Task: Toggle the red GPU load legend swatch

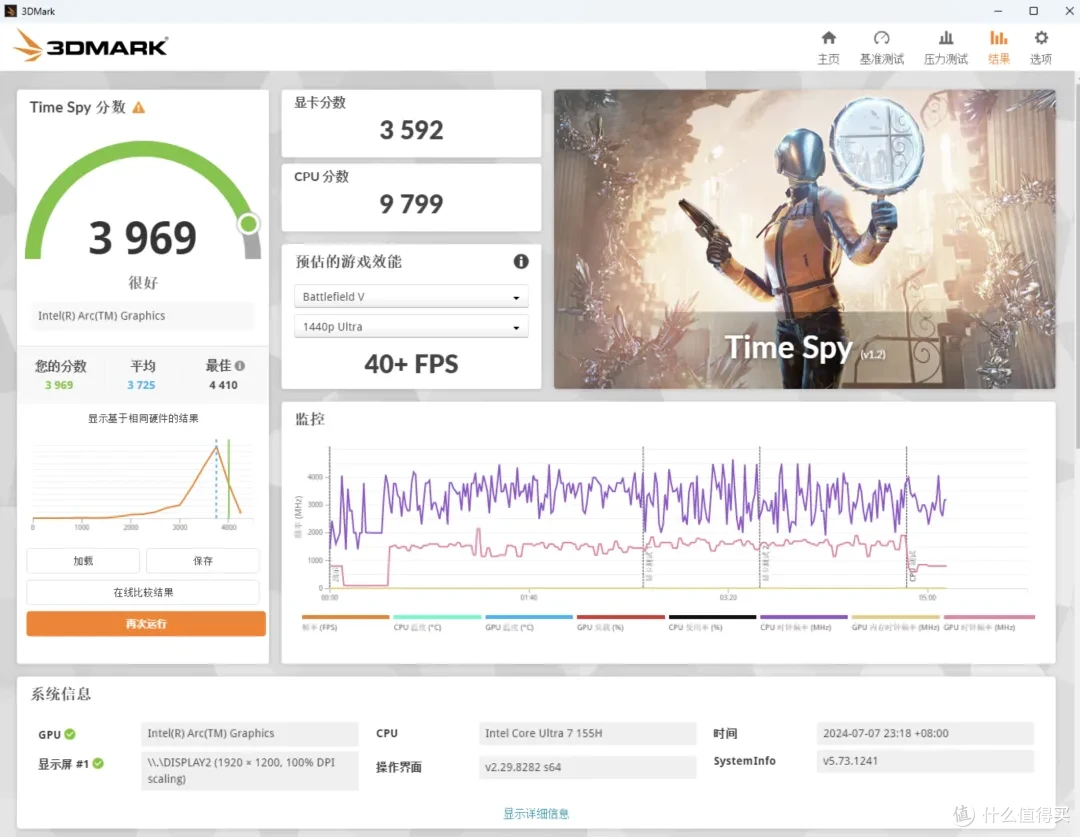Action: click(x=621, y=617)
